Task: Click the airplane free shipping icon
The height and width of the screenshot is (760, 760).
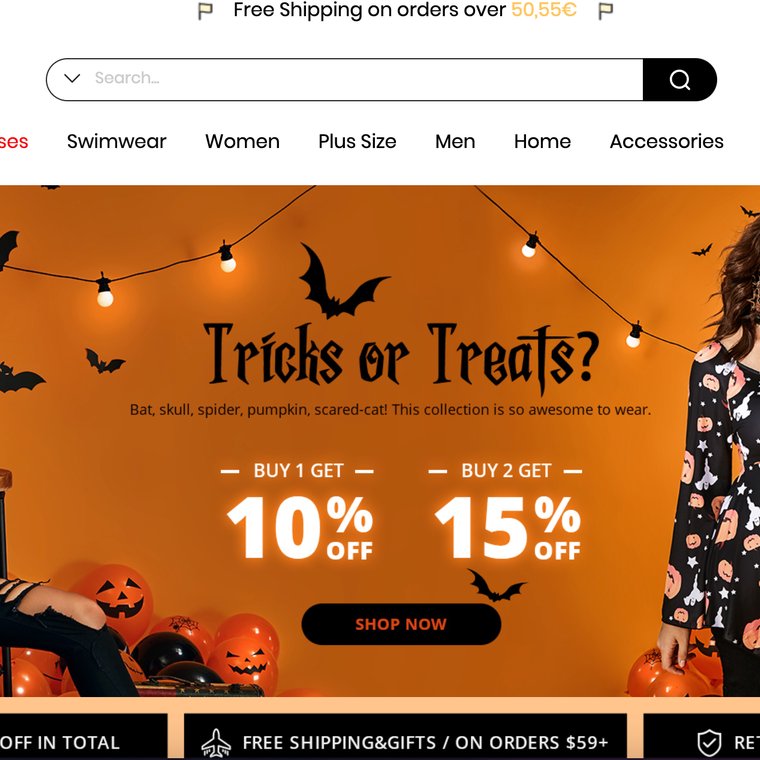Action: (216, 743)
